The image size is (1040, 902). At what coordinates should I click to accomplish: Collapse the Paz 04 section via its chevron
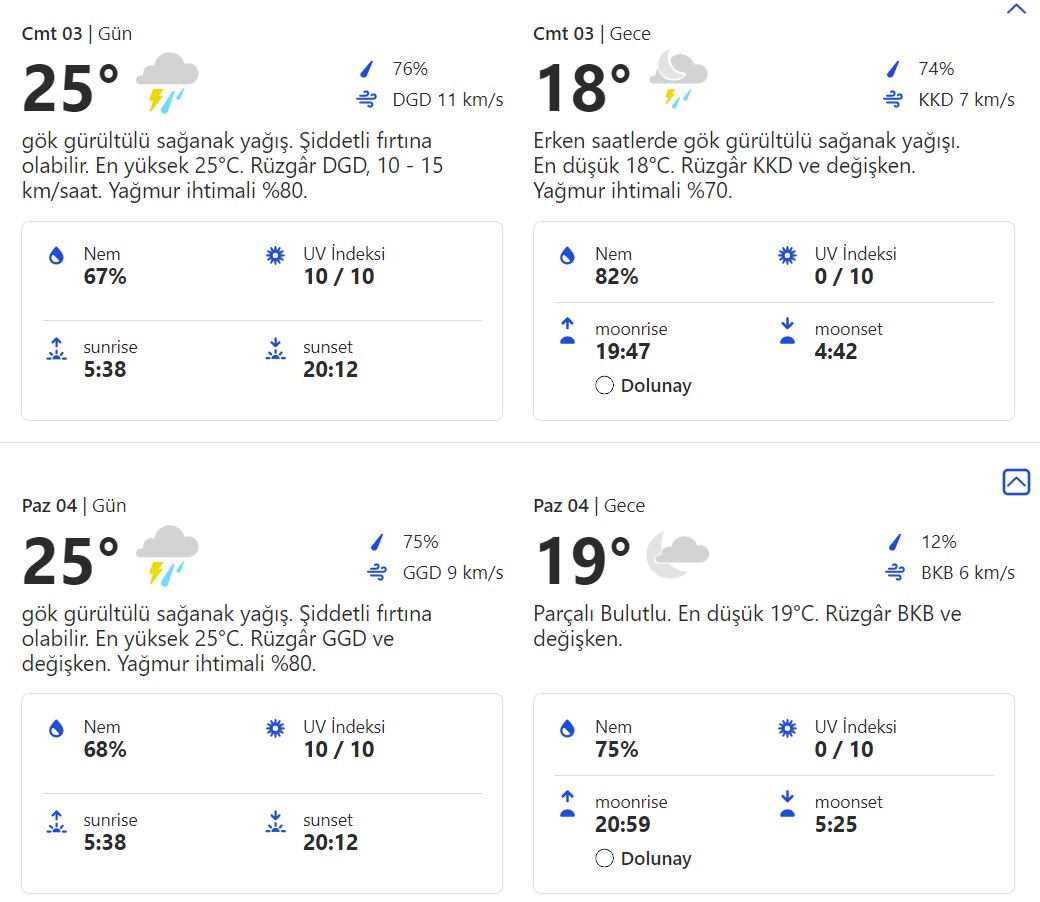coord(1016,482)
